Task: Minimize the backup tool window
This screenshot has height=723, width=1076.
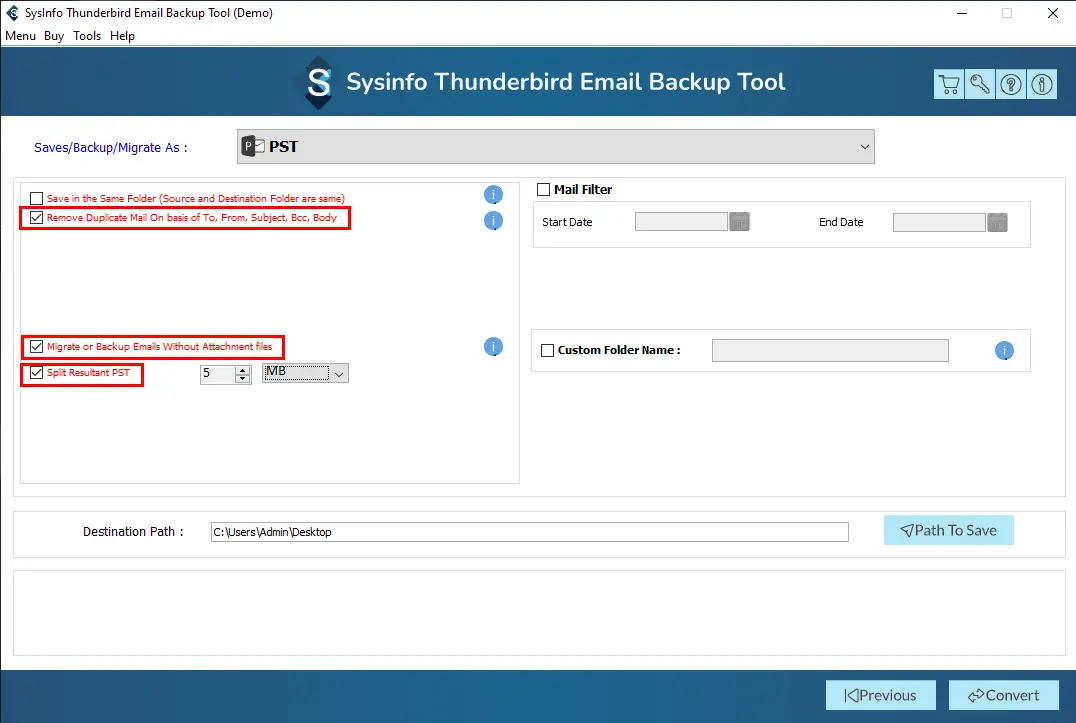Action: [962, 13]
